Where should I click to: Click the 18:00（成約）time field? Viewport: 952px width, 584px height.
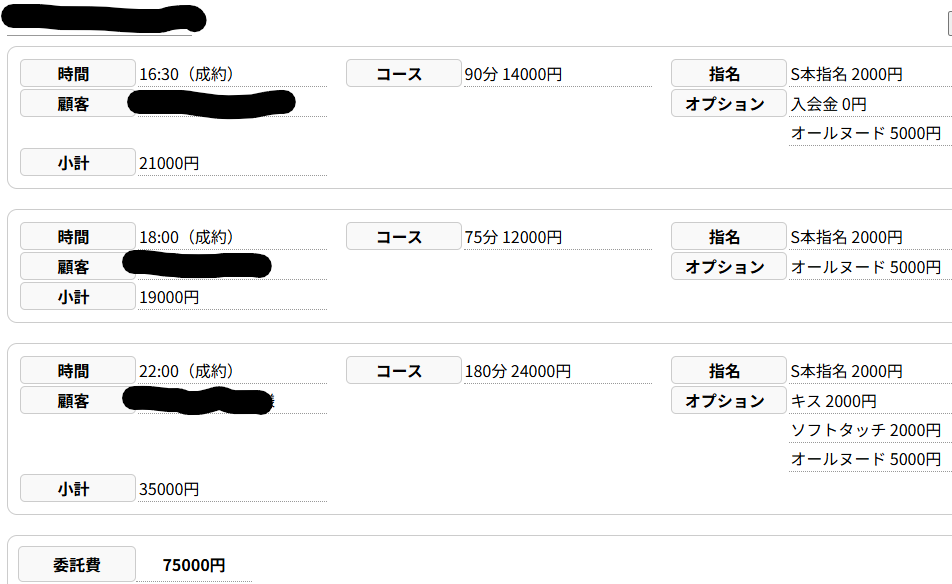coord(186,237)
